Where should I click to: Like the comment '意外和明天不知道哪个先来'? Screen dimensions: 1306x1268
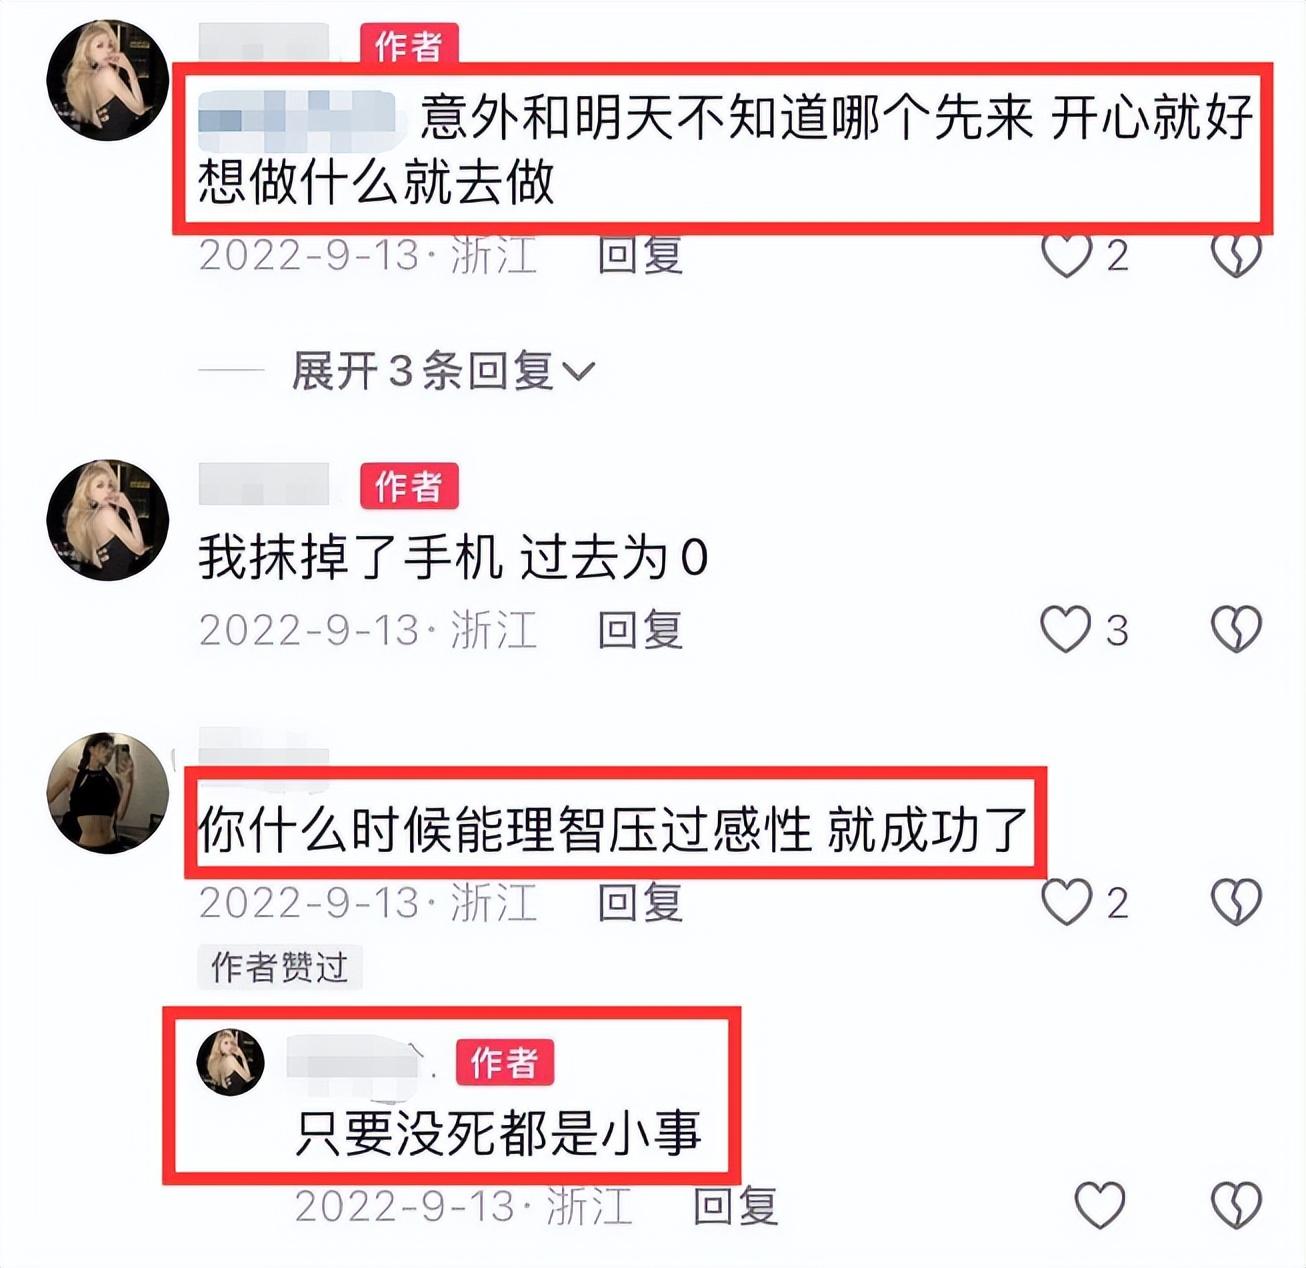(1066, 256)
